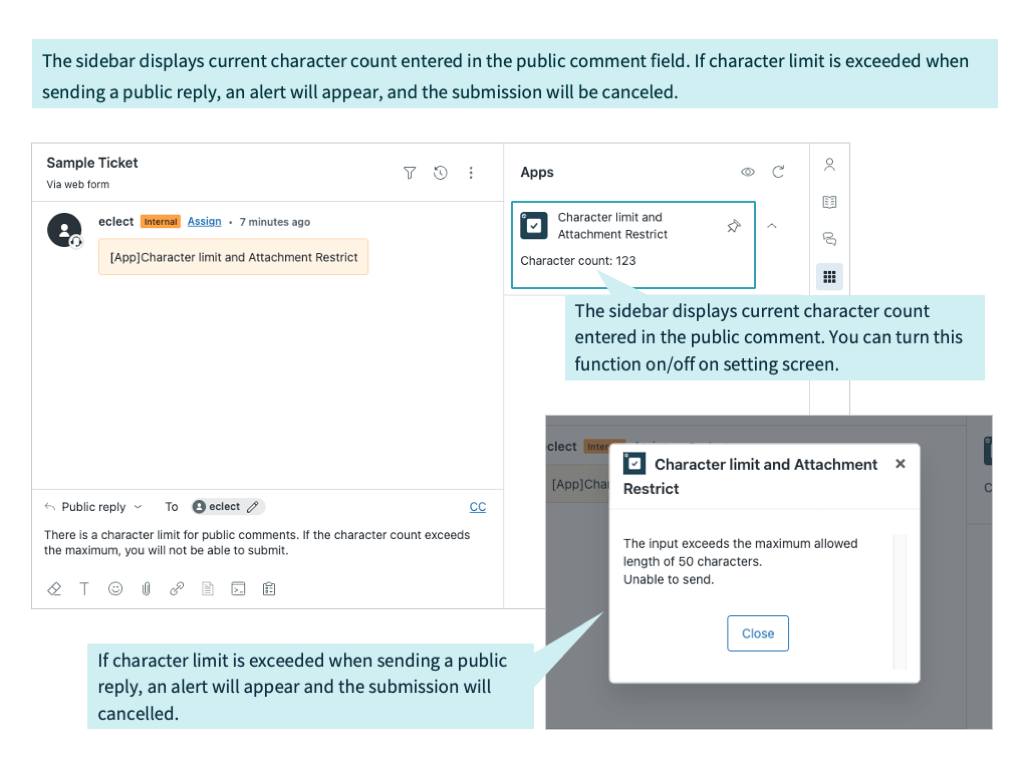The image size is (1024, 768).
Task: Toggle apps visibility with the eye icon
Action: tap(748, 171)
